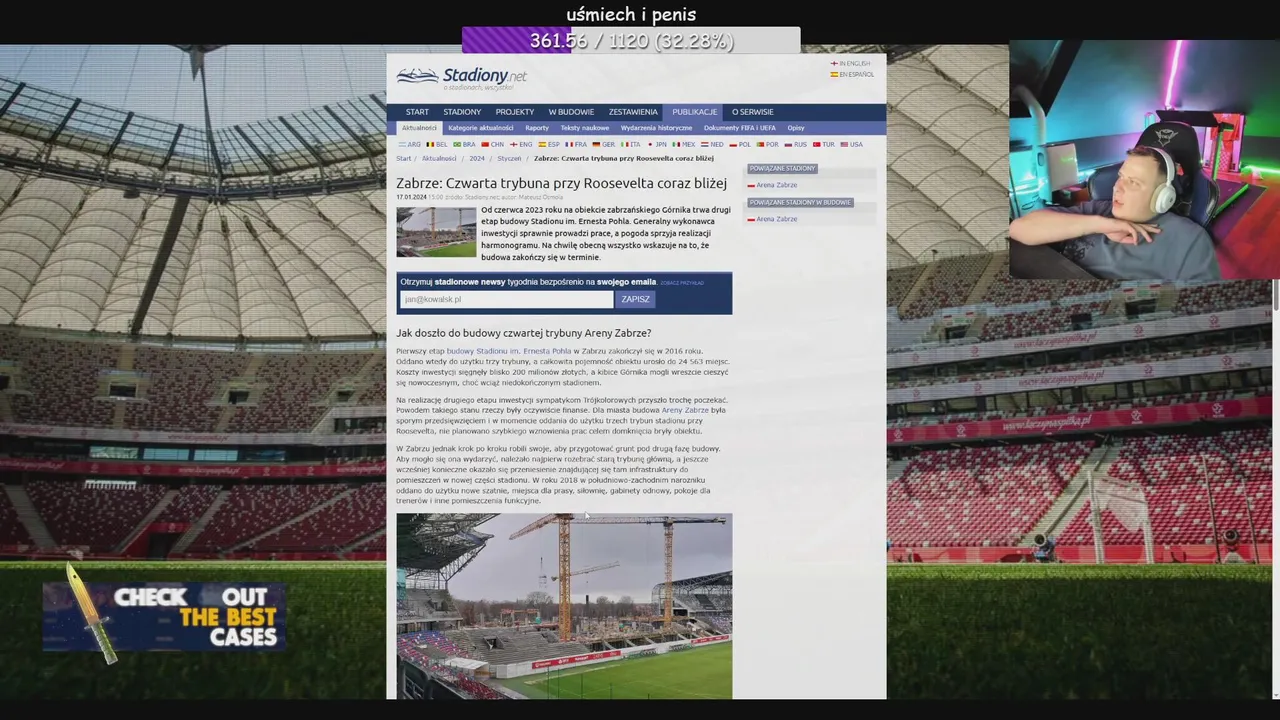Click heading 'Jak doszło do budowy czwartej trybuny'
This screenshot has width=1280, height=720.
pos(523,333)
